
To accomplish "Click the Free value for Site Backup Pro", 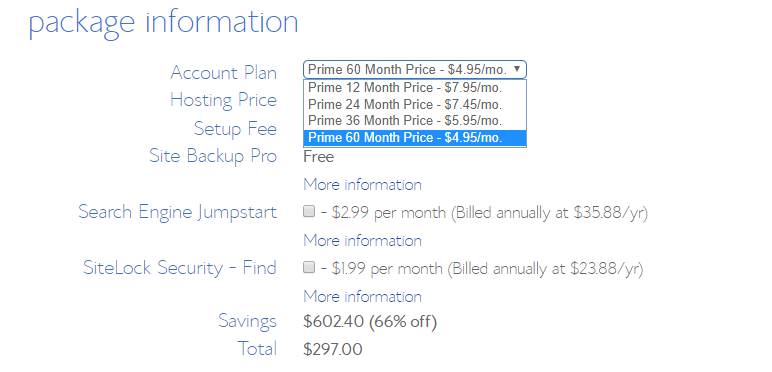I will 319,157.
